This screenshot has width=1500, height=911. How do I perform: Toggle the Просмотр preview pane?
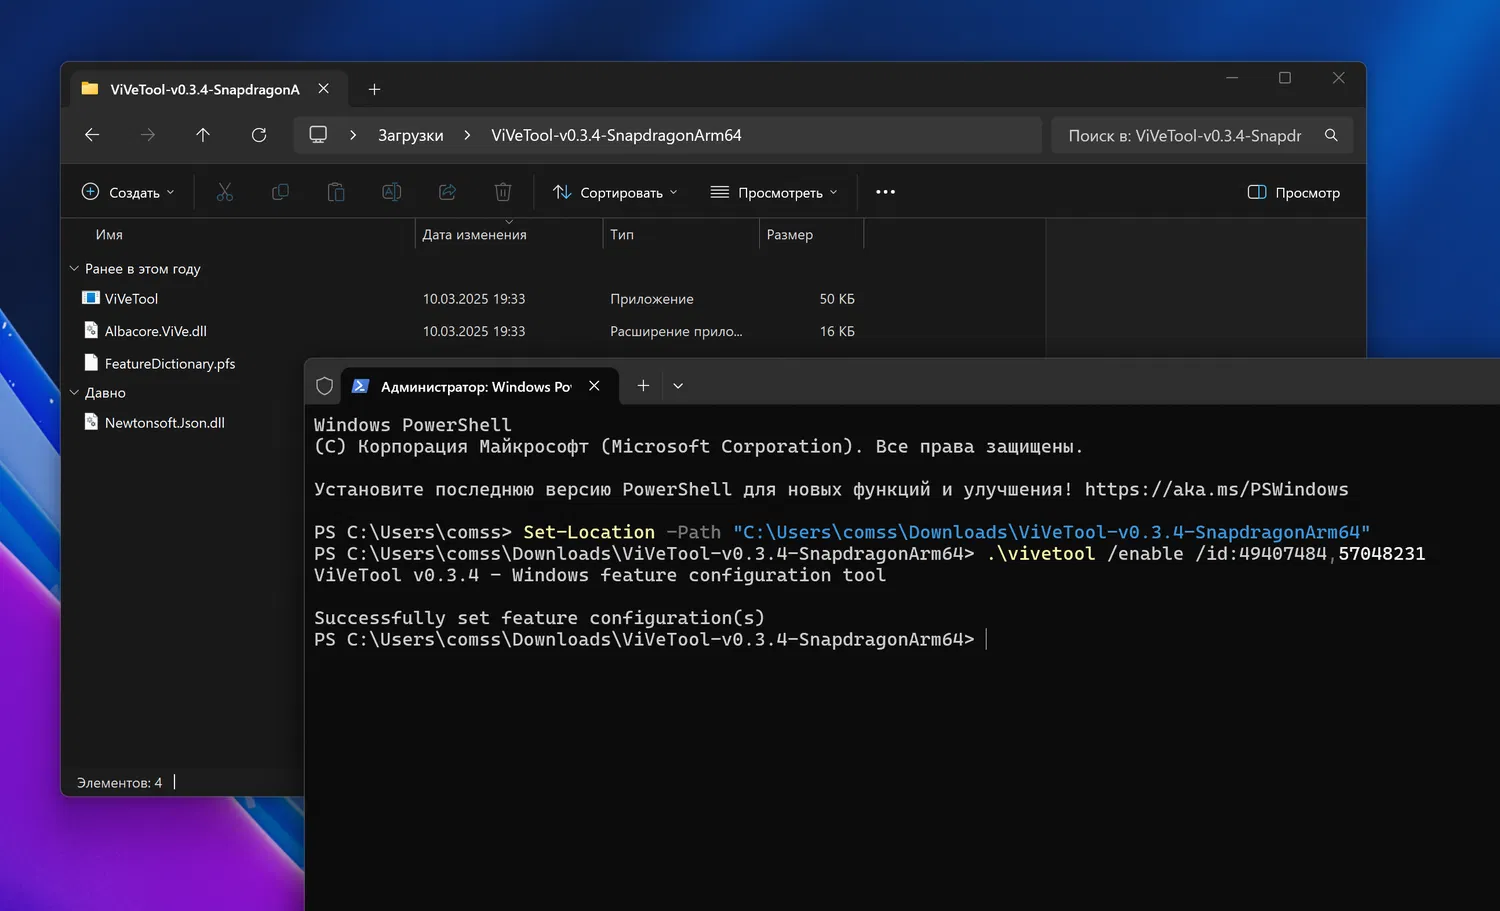(1294, 192)
